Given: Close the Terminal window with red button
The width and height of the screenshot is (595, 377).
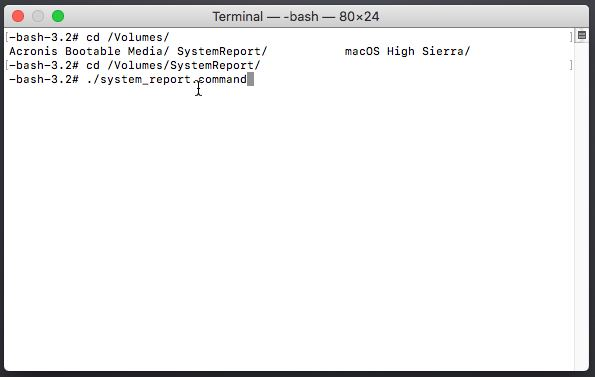Looking at the screenshot, I should click(x=18, y=16).
